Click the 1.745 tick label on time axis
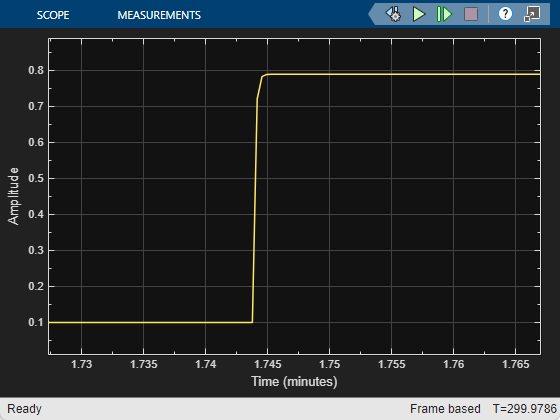Screen dimensions: 560x420 pos(268,364)
